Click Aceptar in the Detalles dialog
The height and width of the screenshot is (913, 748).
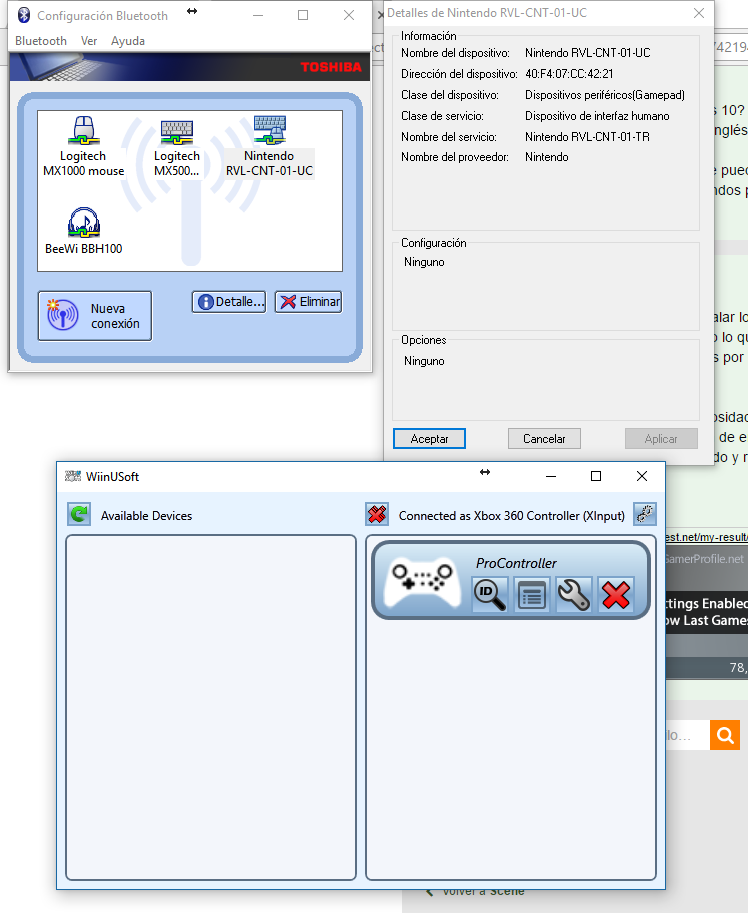(x=430, y=438)
